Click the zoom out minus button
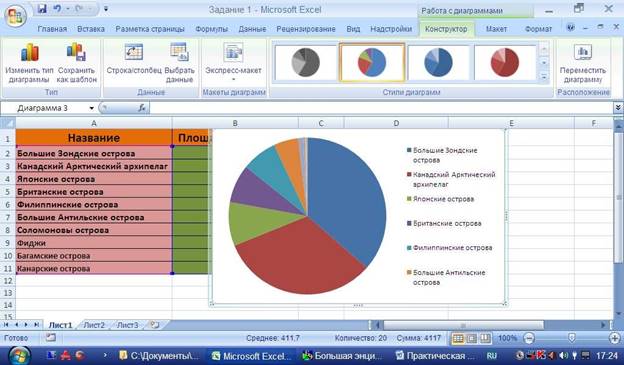 [528, 338]
